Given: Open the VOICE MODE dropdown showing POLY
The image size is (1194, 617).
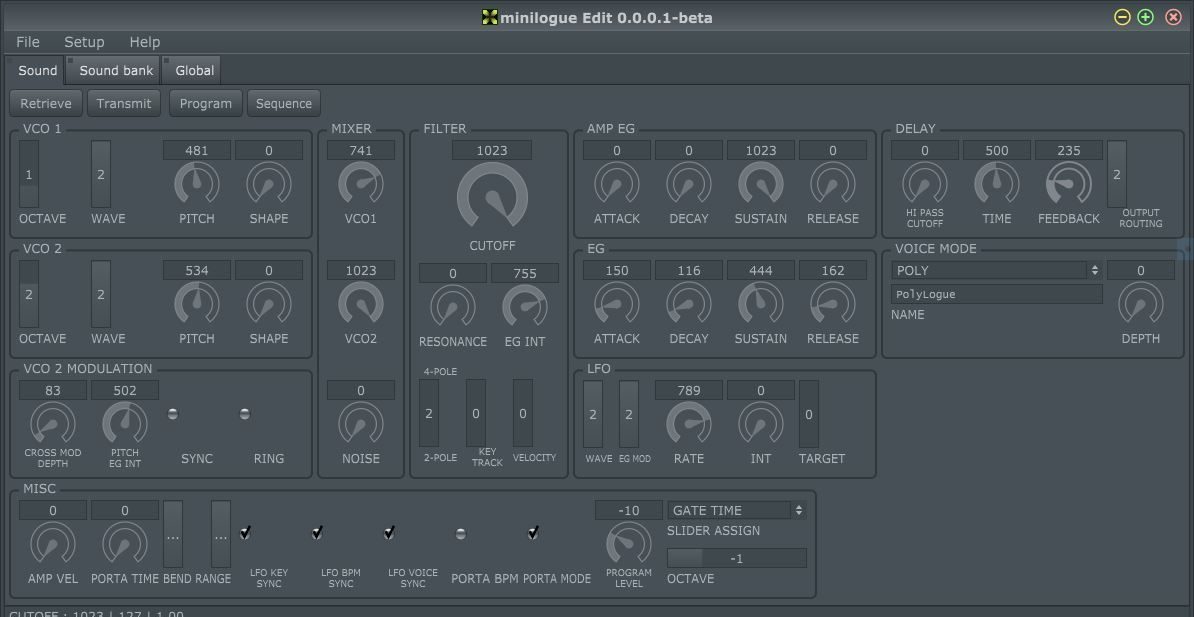Looking at the screenshot, I should pos(996,270).
